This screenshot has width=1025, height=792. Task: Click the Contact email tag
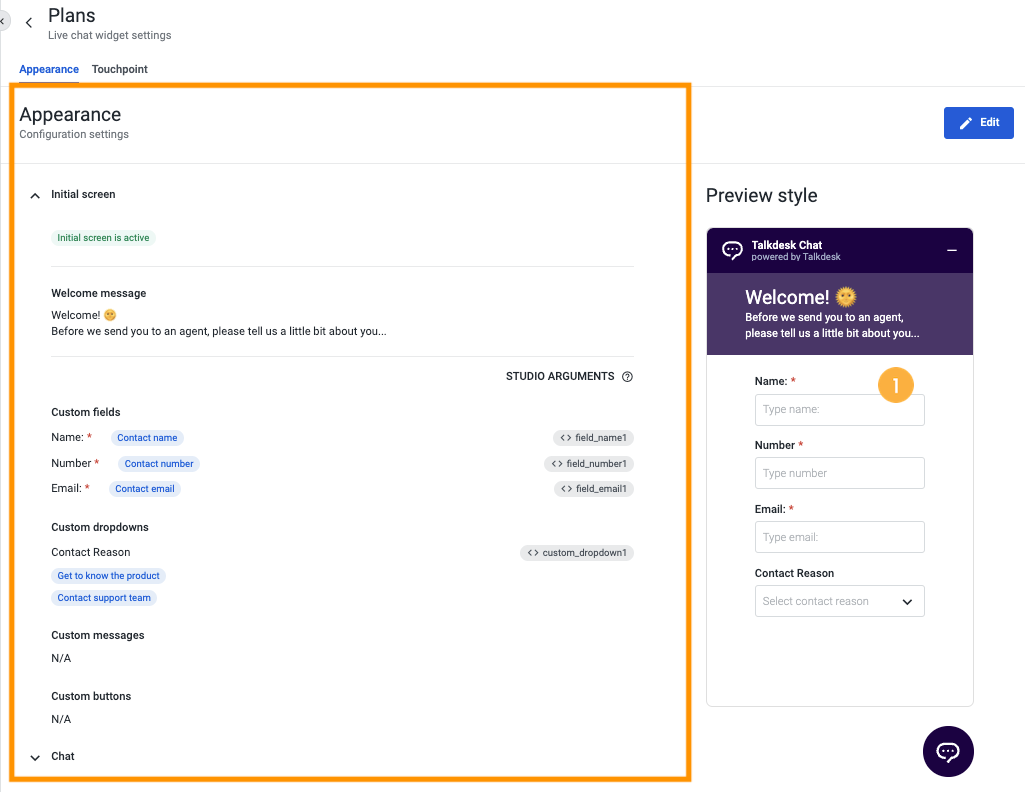pyautogui.click(x=144, y=489)
